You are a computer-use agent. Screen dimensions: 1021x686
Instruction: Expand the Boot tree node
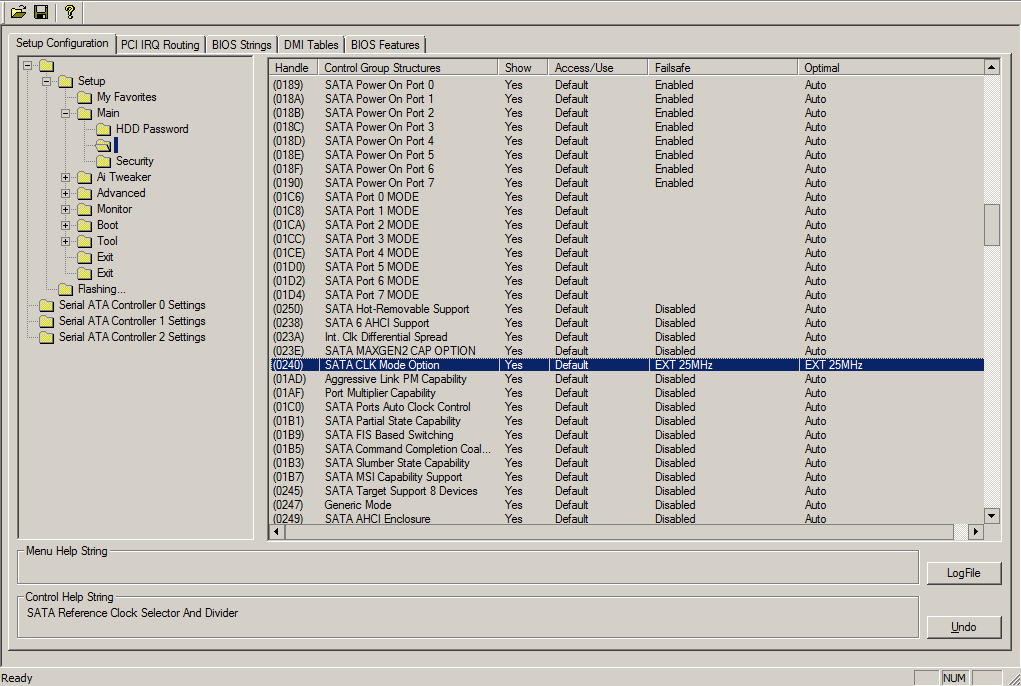click(x=66, y=225)
